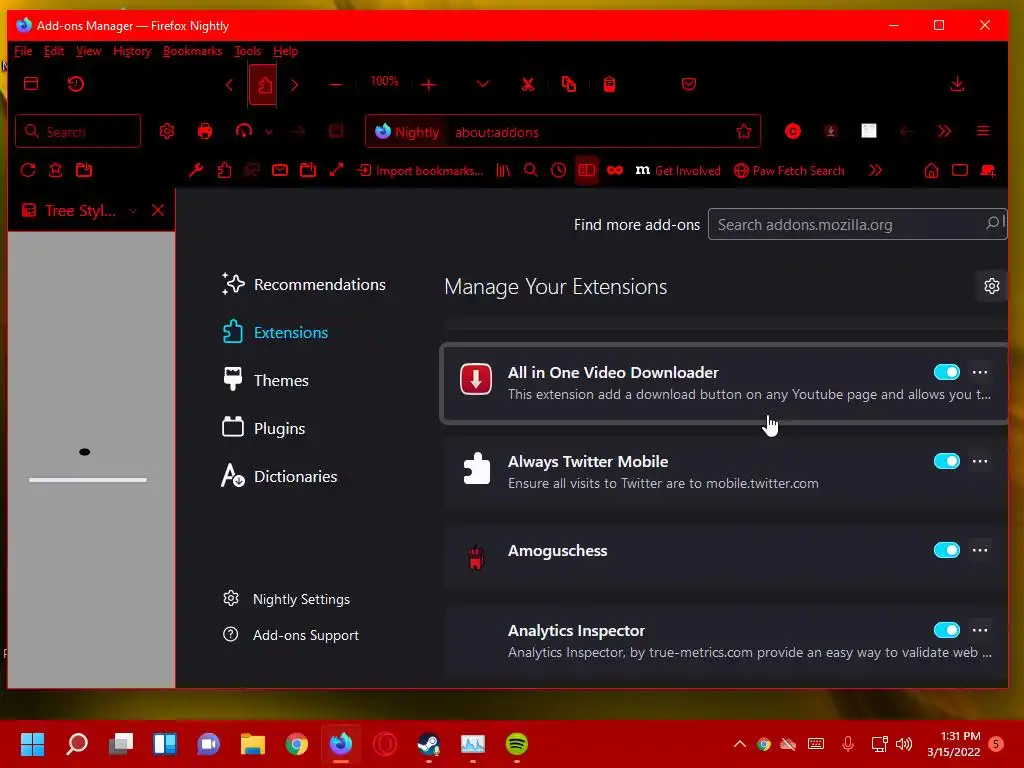
Task: Click the Home house icon
Action: [931, 170]
